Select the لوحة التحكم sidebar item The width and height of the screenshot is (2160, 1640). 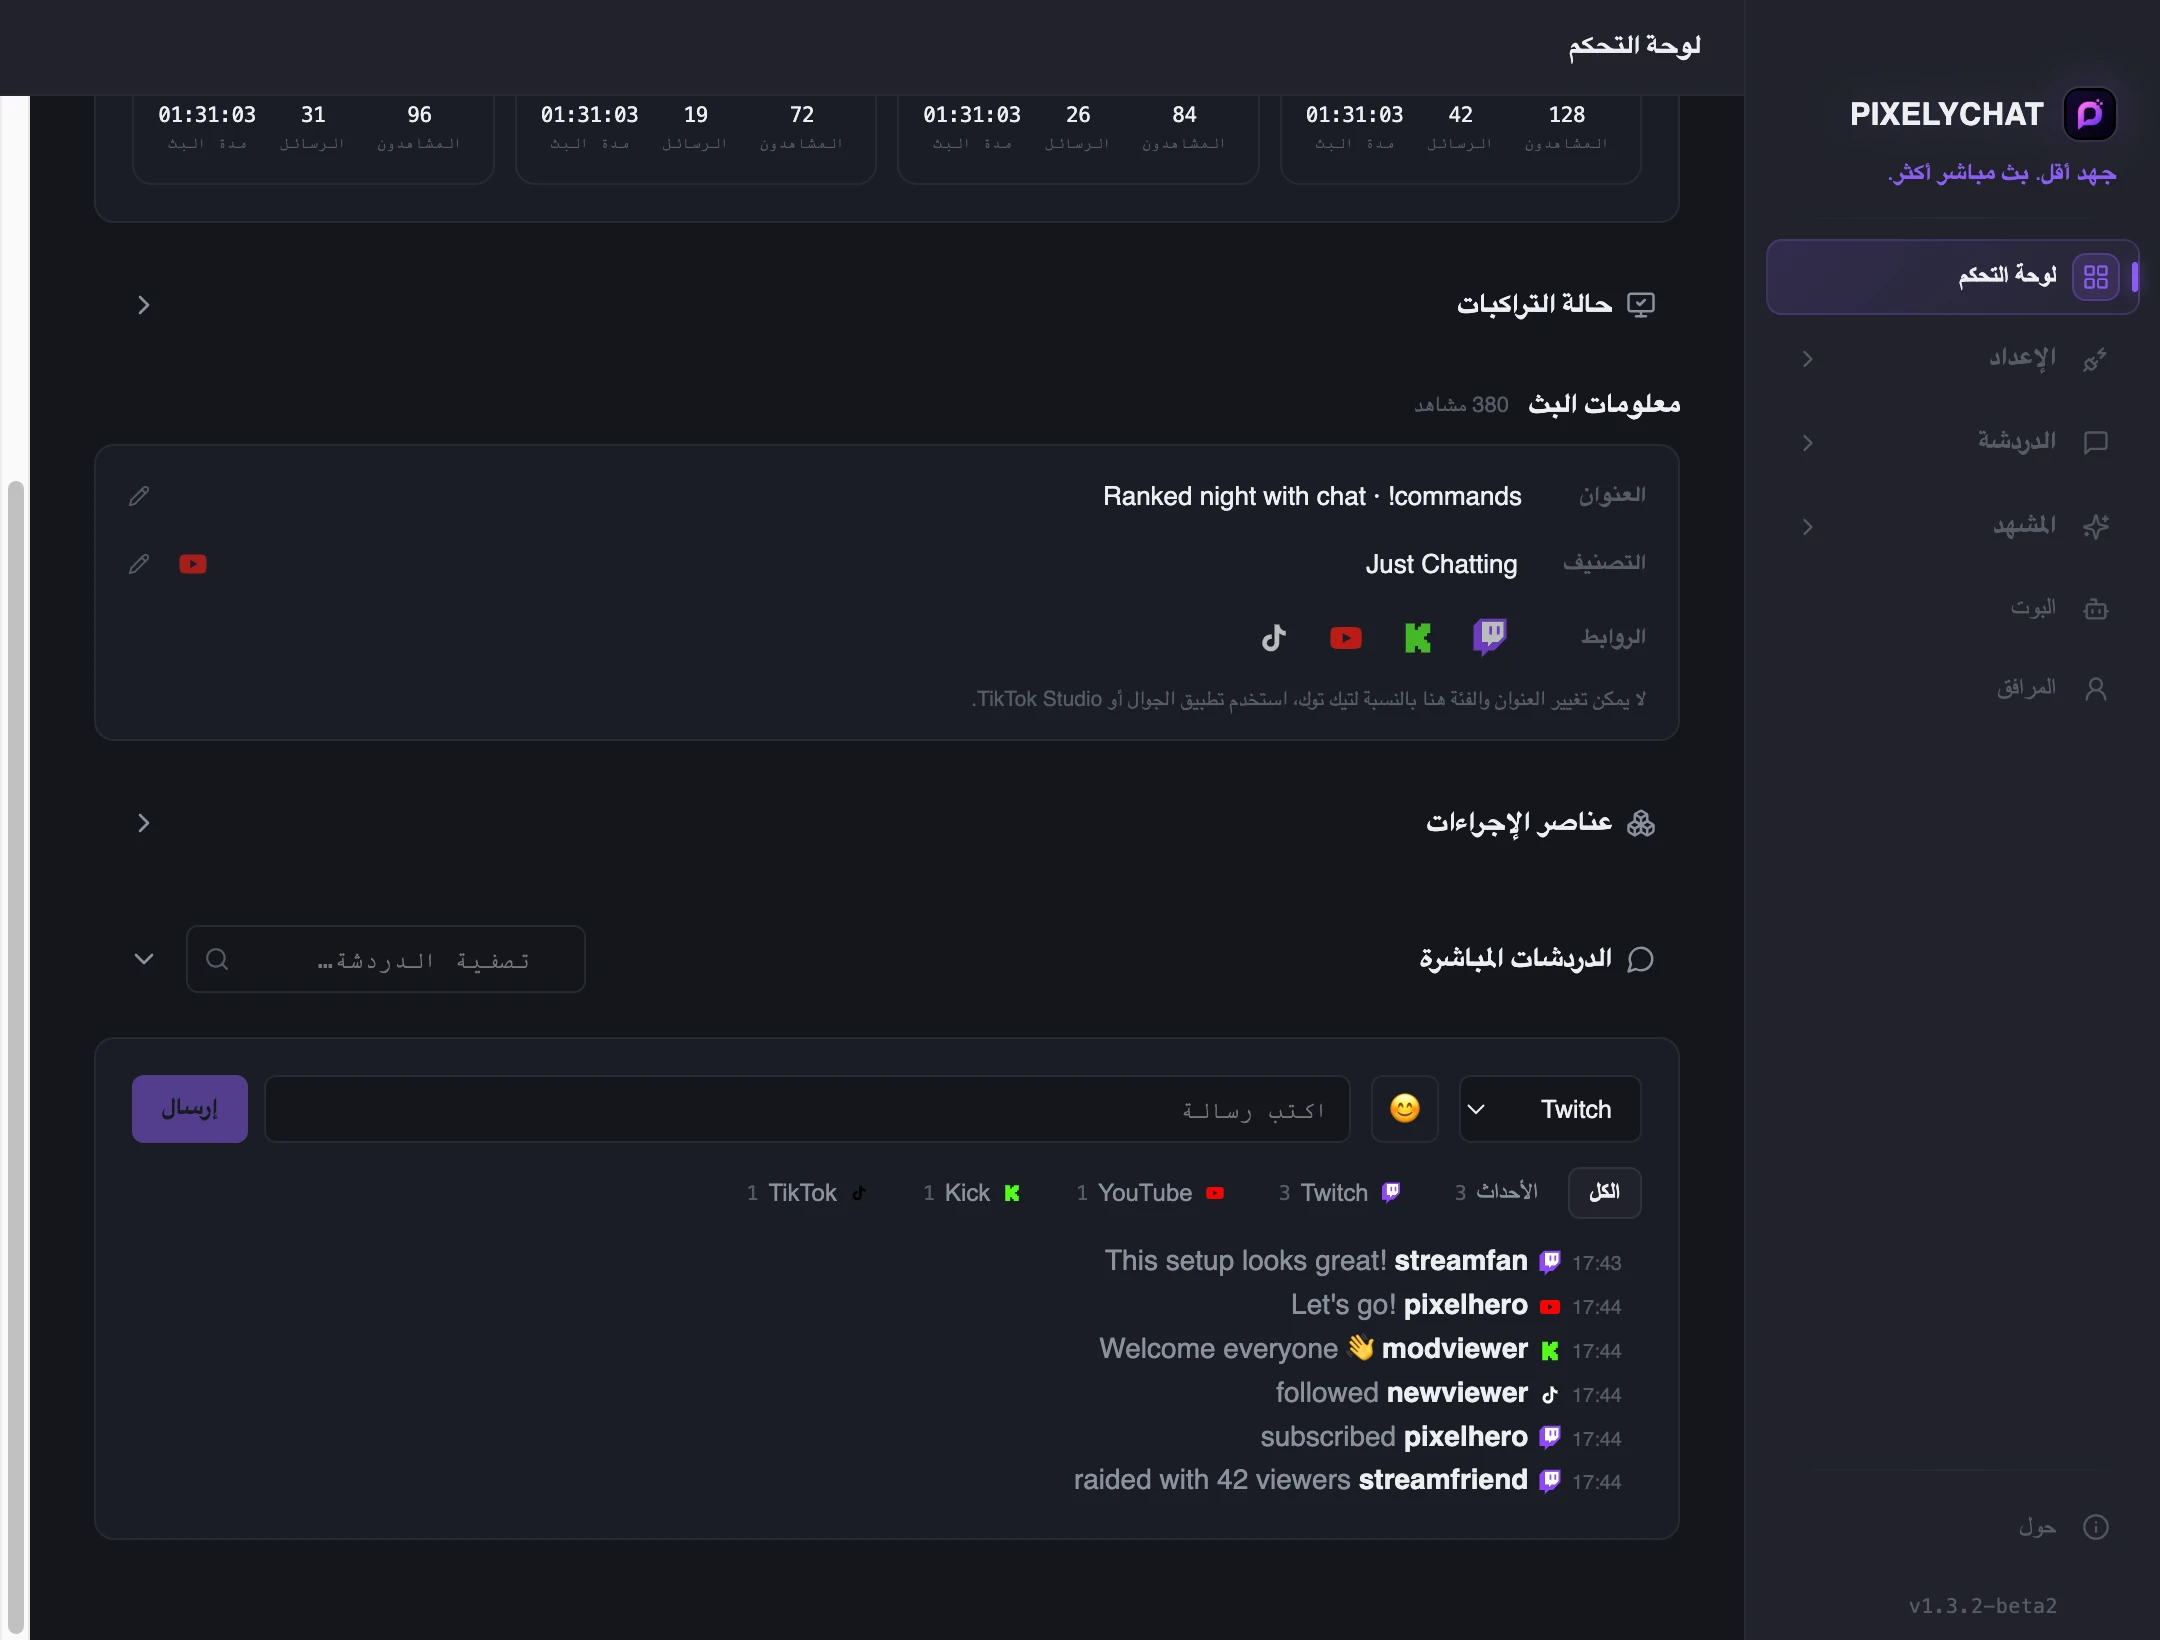pyautogui.click(x=1952, y=277)
